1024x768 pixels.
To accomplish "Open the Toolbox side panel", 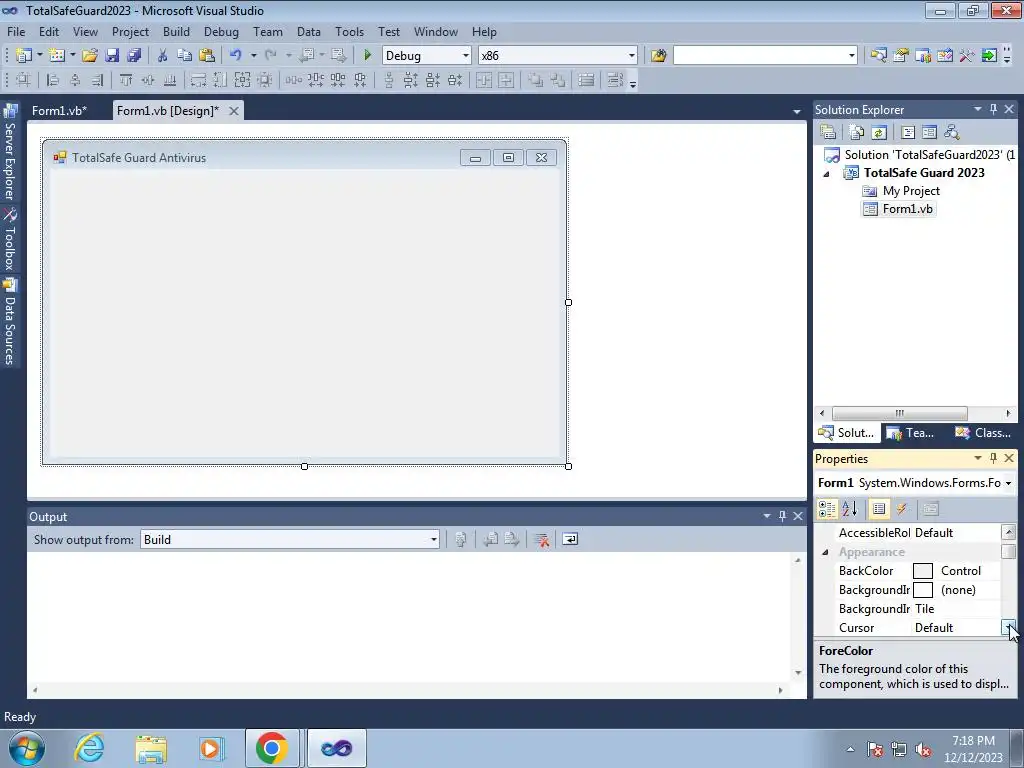I will (x=10, y=240).
